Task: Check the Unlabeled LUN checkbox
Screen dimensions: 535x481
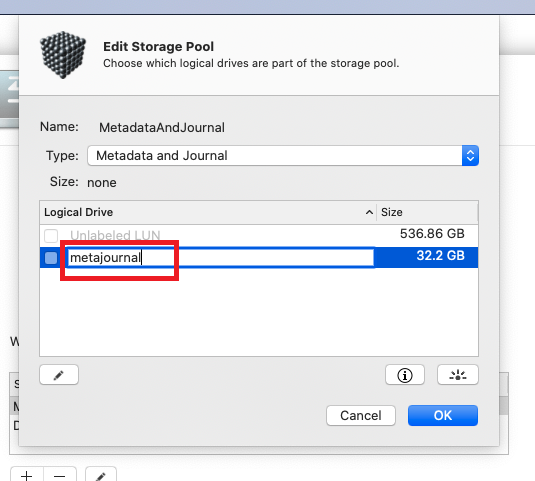Action: click(x=51, y=235)
